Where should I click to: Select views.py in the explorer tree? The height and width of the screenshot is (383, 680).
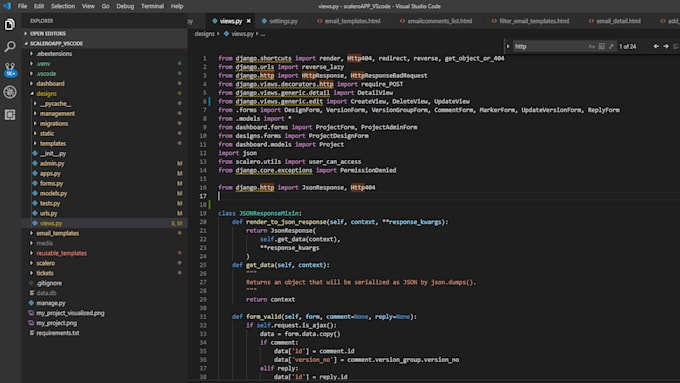tap(104, 223)
